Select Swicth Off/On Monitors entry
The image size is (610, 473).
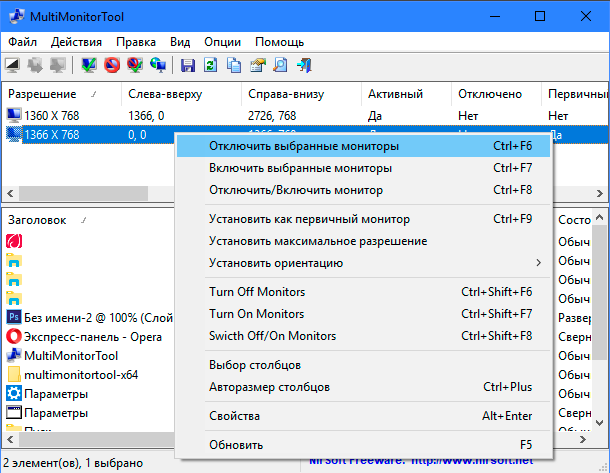[x=363, y=336]
